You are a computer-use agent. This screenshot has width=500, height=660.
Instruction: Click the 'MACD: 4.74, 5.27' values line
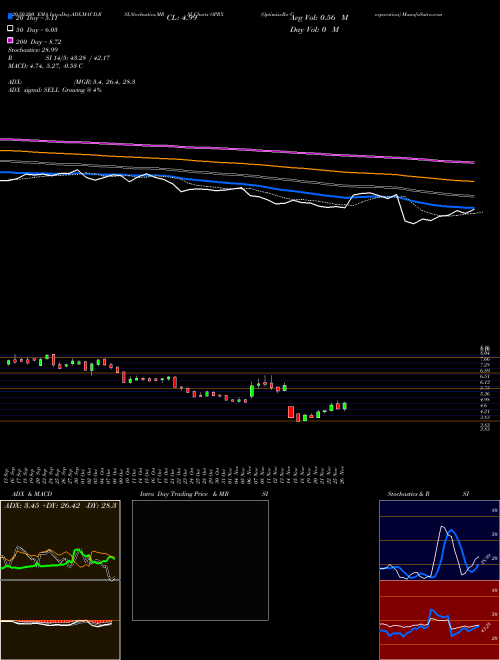45,66
